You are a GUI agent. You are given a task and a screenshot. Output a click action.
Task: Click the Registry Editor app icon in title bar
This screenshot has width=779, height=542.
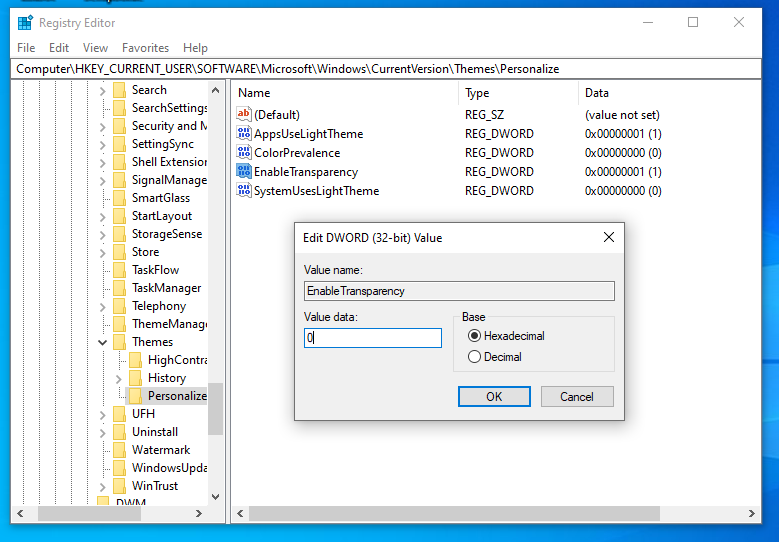click(x=25, y=22)
